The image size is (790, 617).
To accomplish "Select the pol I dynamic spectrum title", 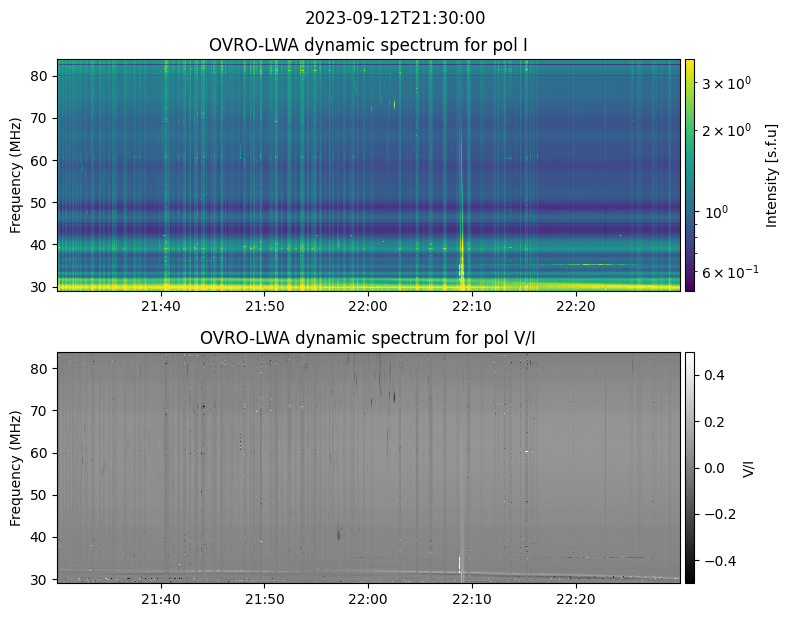I will pyautogui.click(x=368, y=45).
